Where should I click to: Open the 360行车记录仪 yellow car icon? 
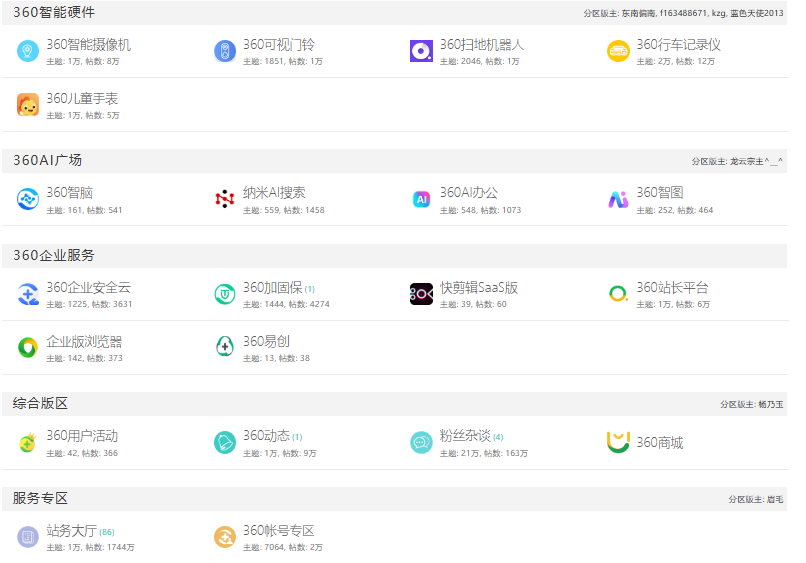(x=618, y=51)
